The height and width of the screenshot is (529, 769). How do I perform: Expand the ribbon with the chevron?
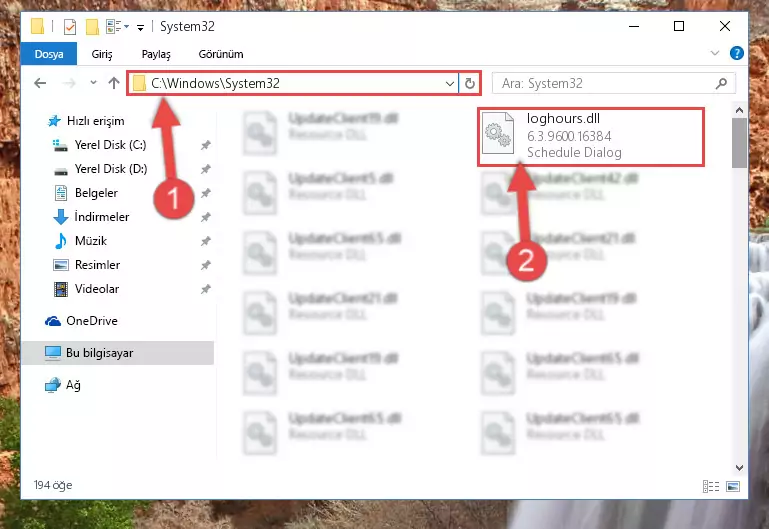pos(715,53)
